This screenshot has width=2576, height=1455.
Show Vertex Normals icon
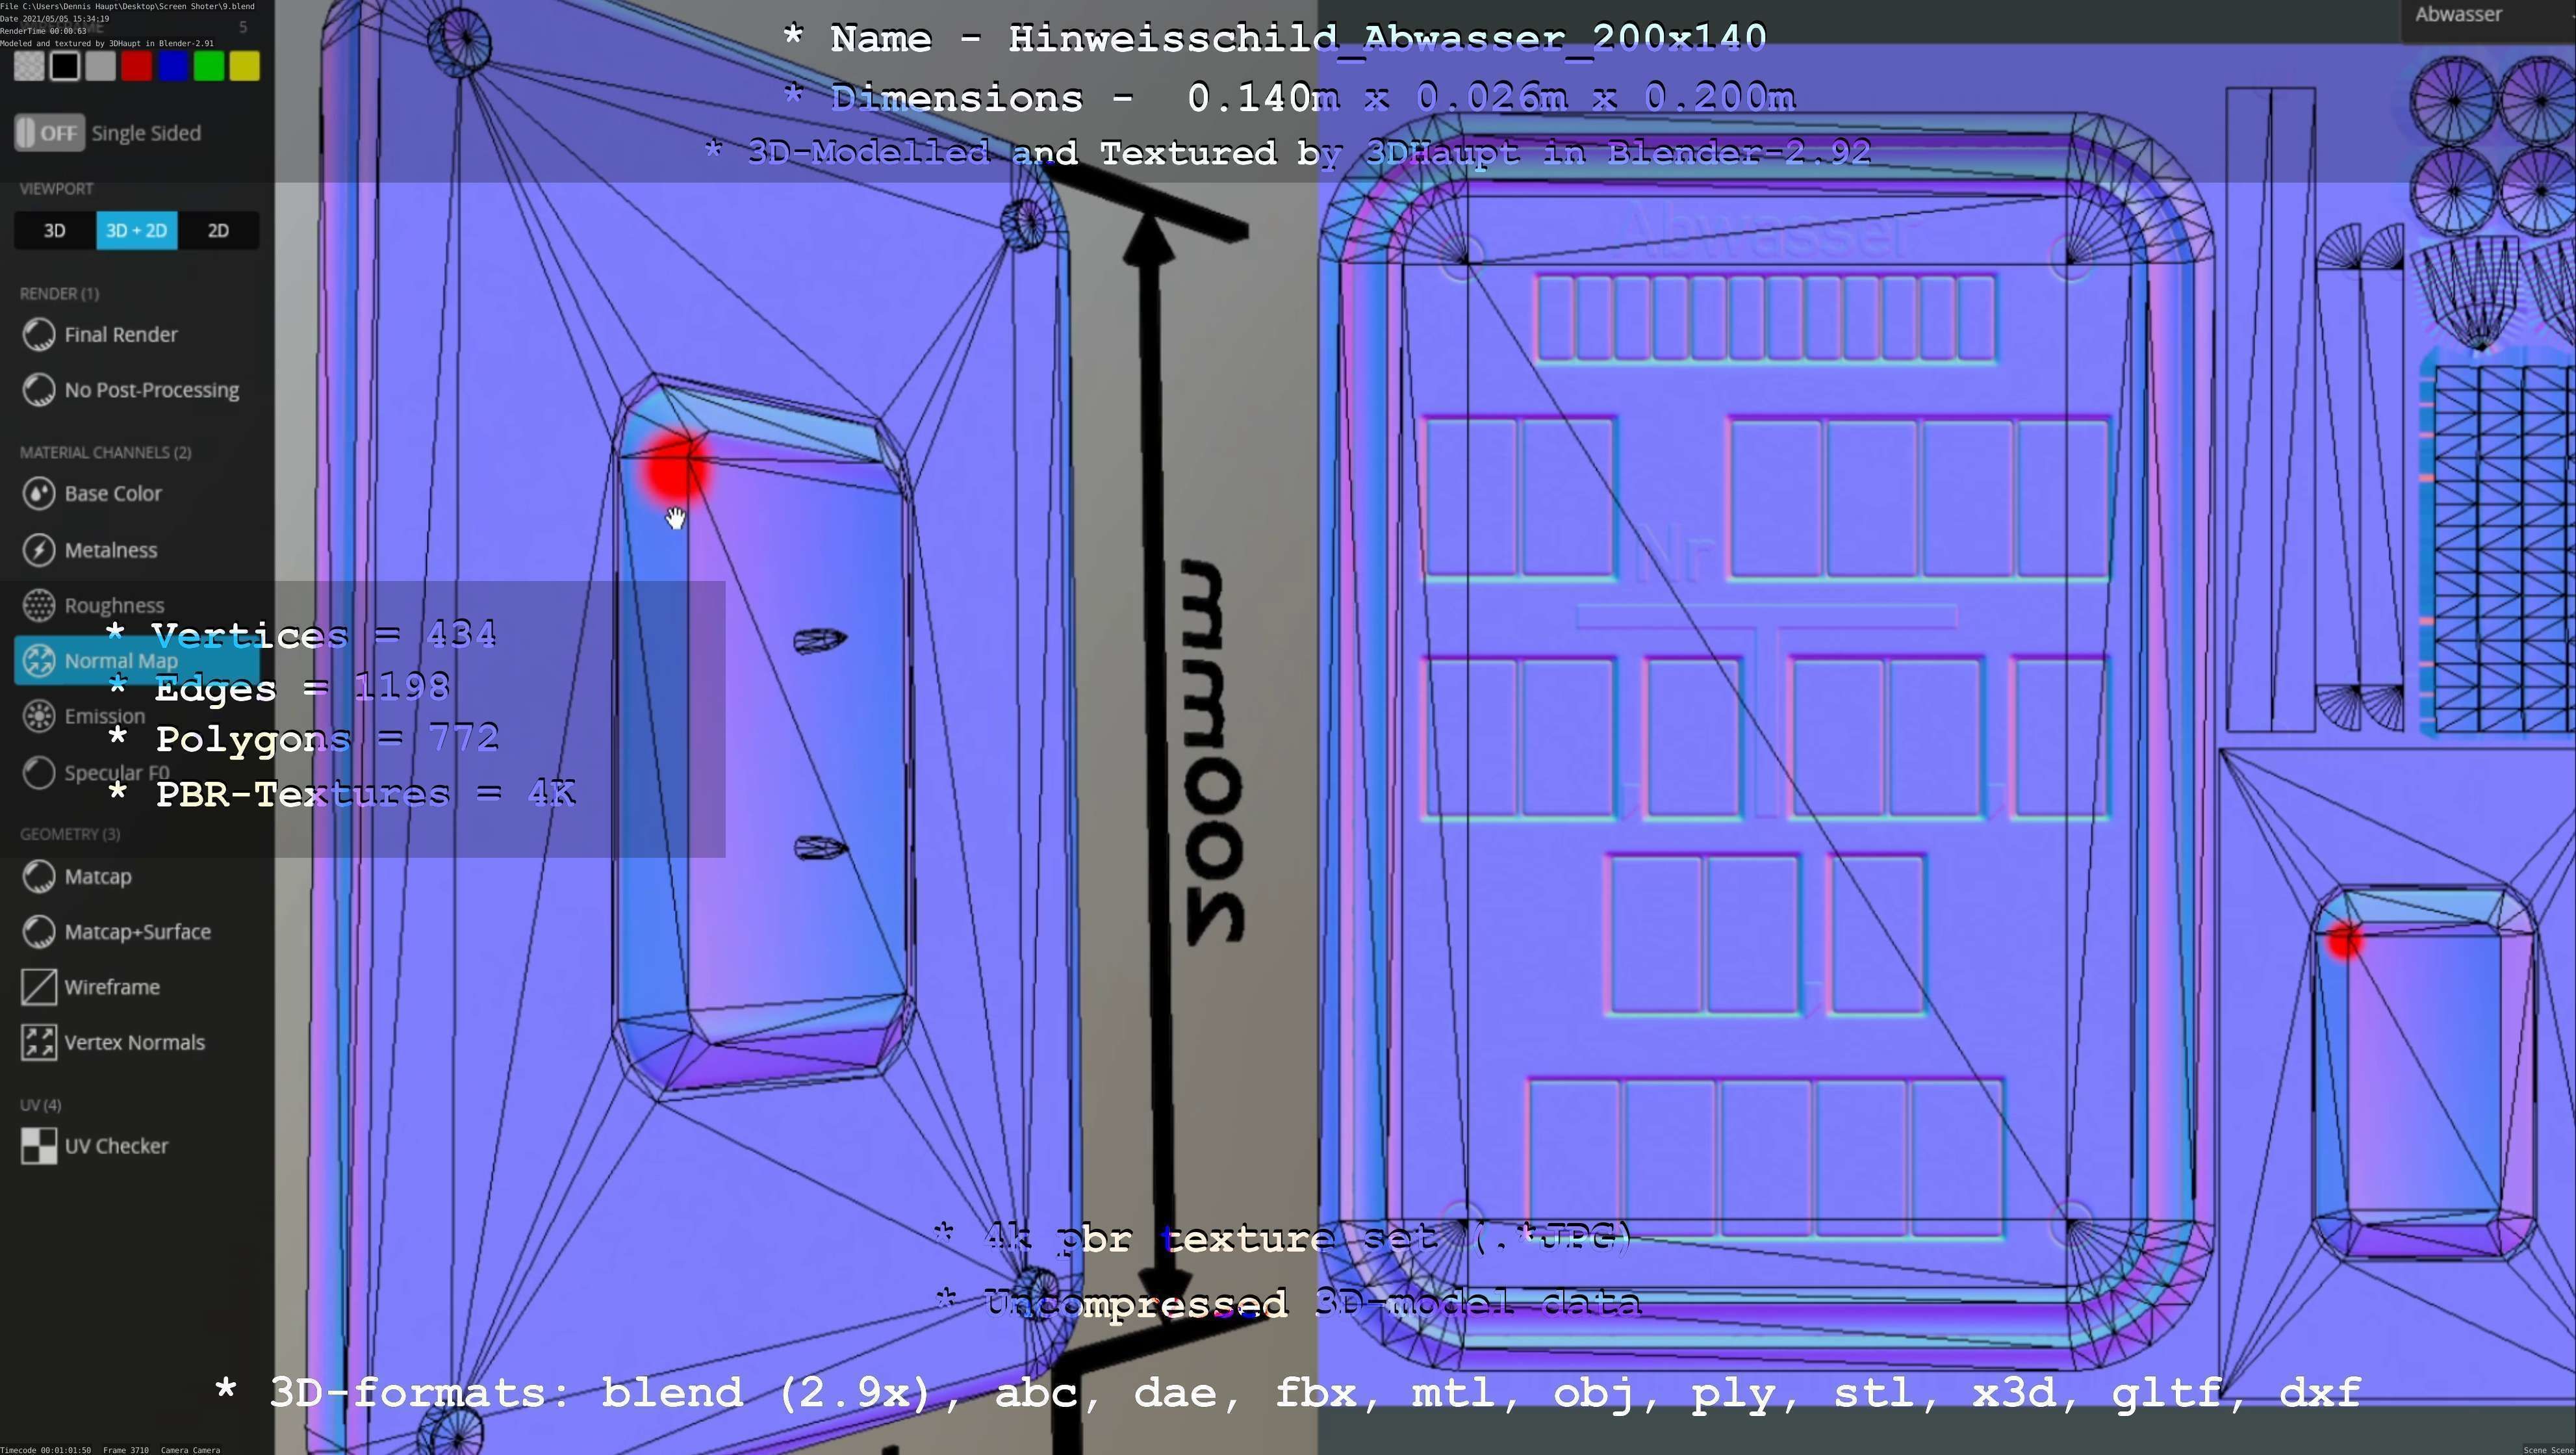pos(39,1042)
